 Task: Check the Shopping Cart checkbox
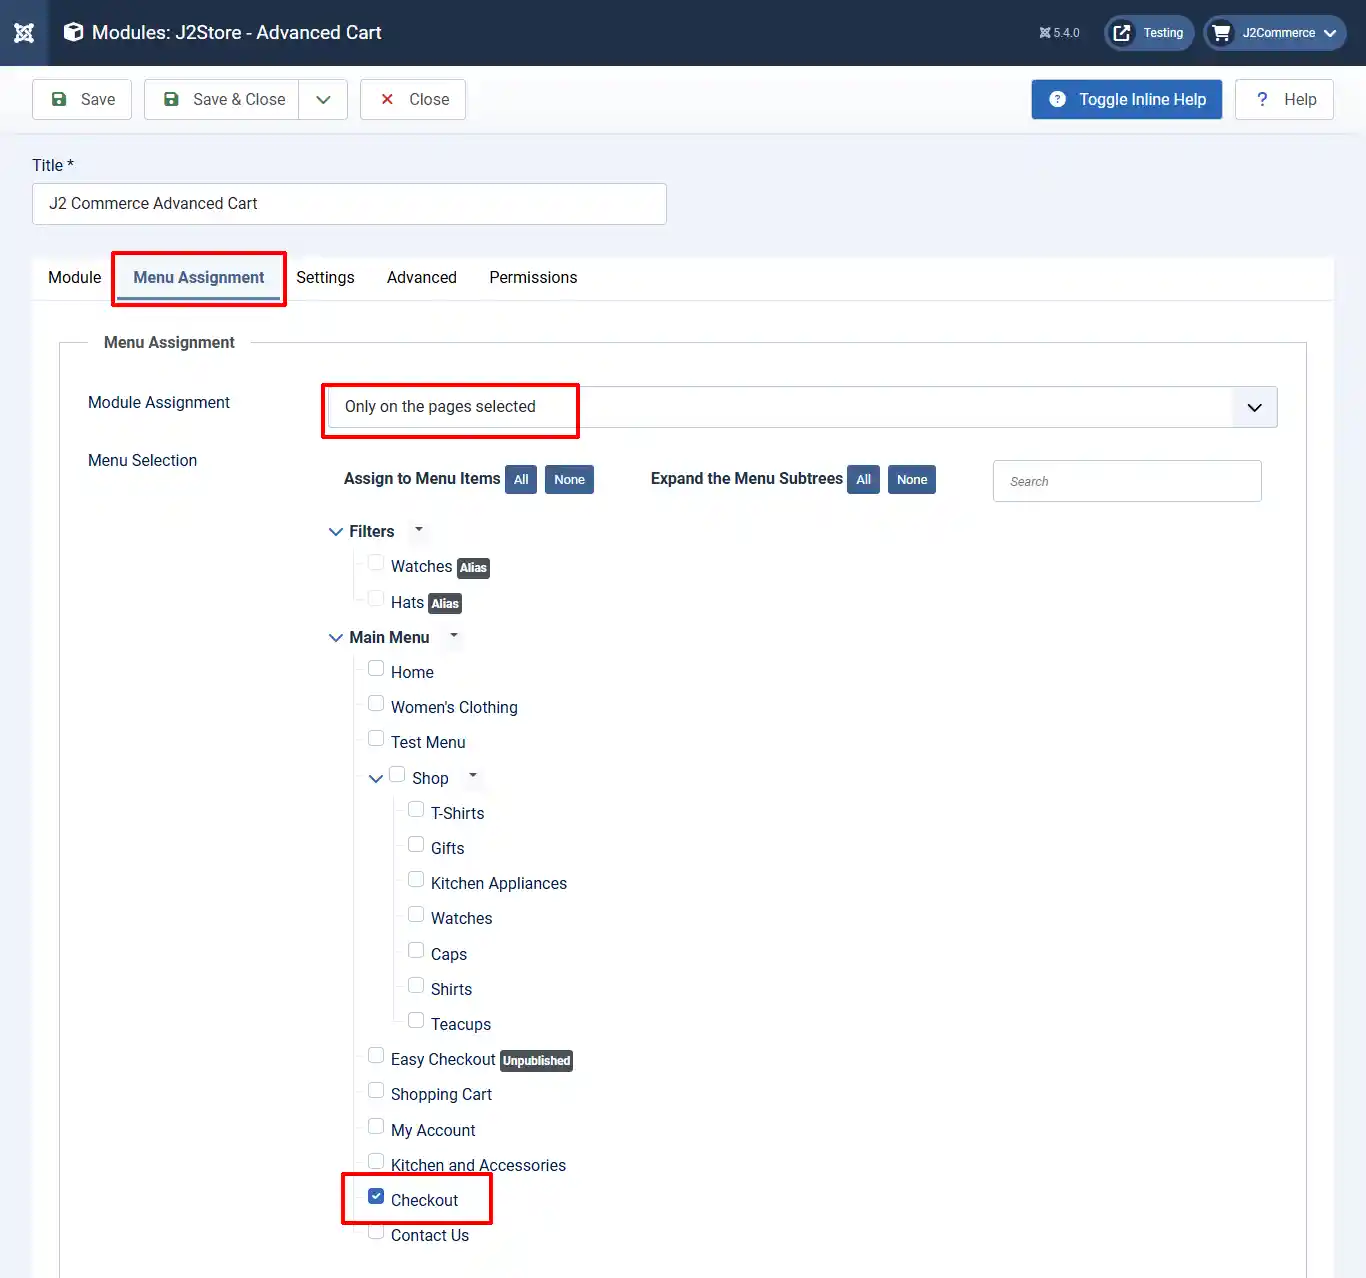tap(376, 1090)
